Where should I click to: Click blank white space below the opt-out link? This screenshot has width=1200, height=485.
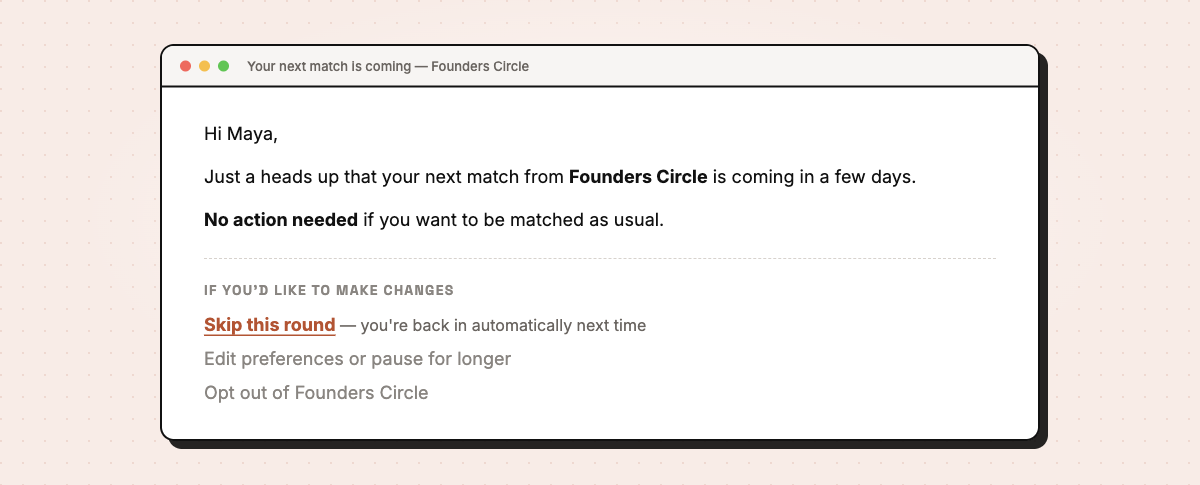click(600, 420)
